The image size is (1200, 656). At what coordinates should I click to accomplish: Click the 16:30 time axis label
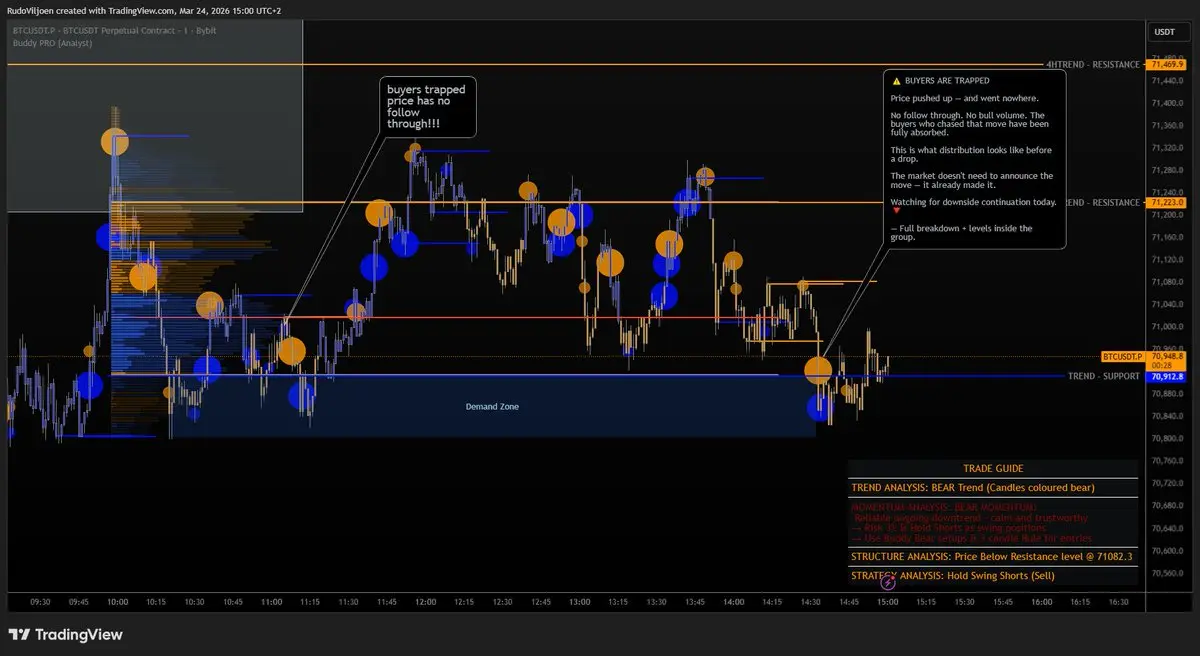click(1118, 602)
